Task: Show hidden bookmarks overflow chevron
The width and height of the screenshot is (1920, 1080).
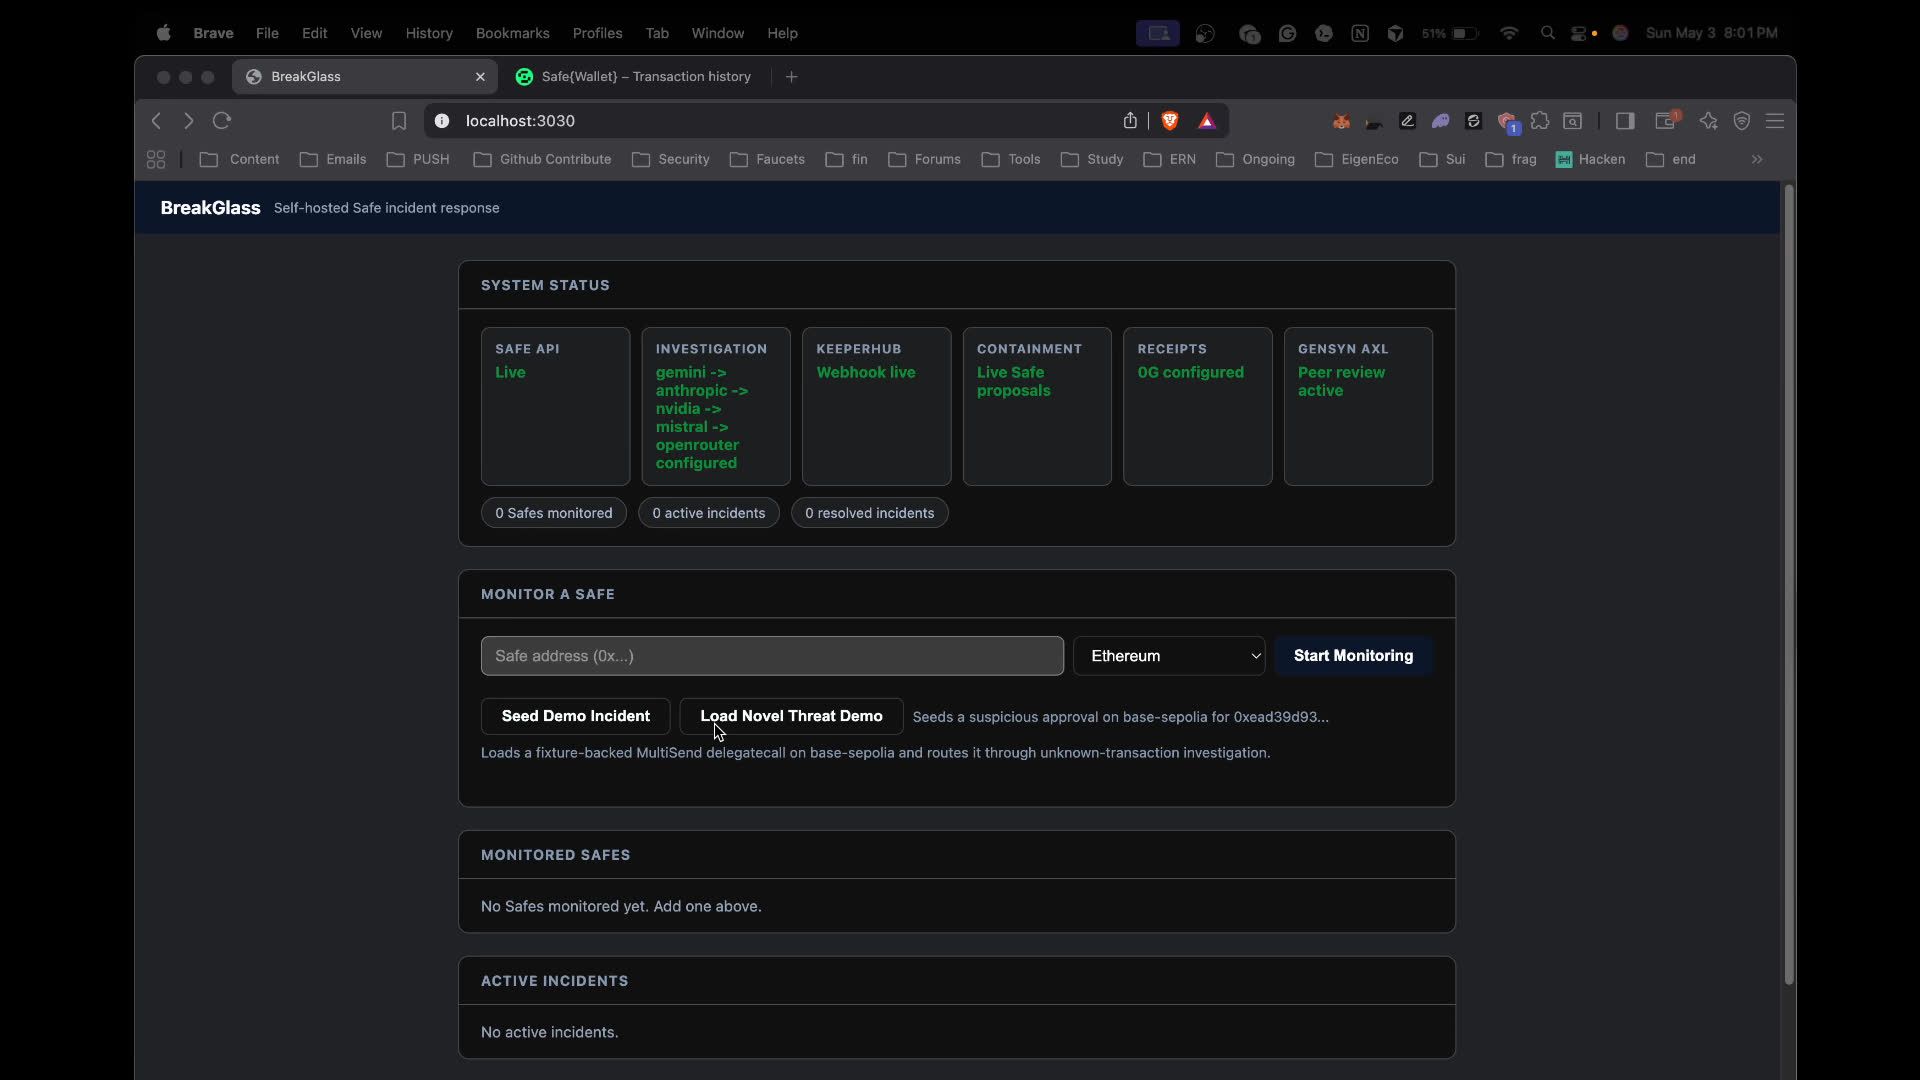Action: (1757, 159)
